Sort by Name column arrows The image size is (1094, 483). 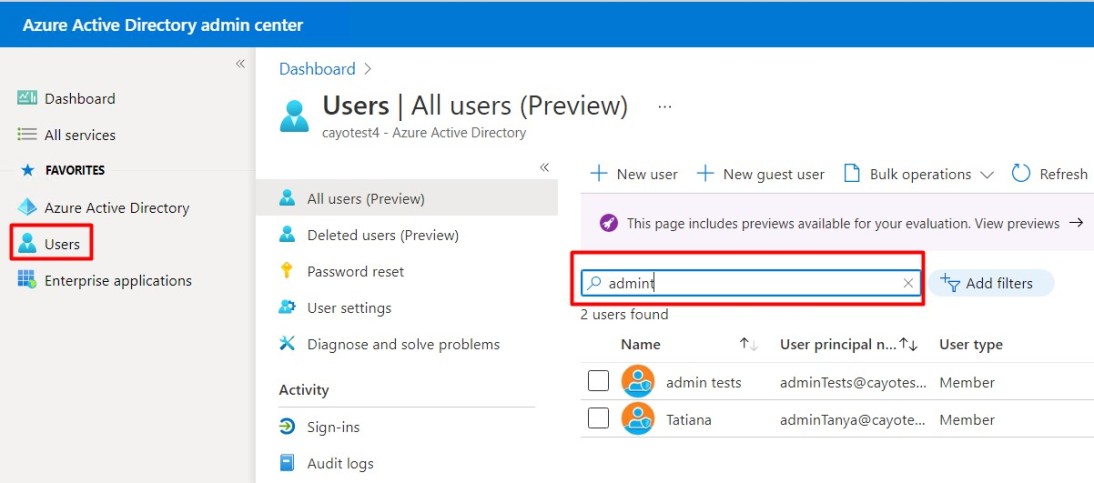749,344
